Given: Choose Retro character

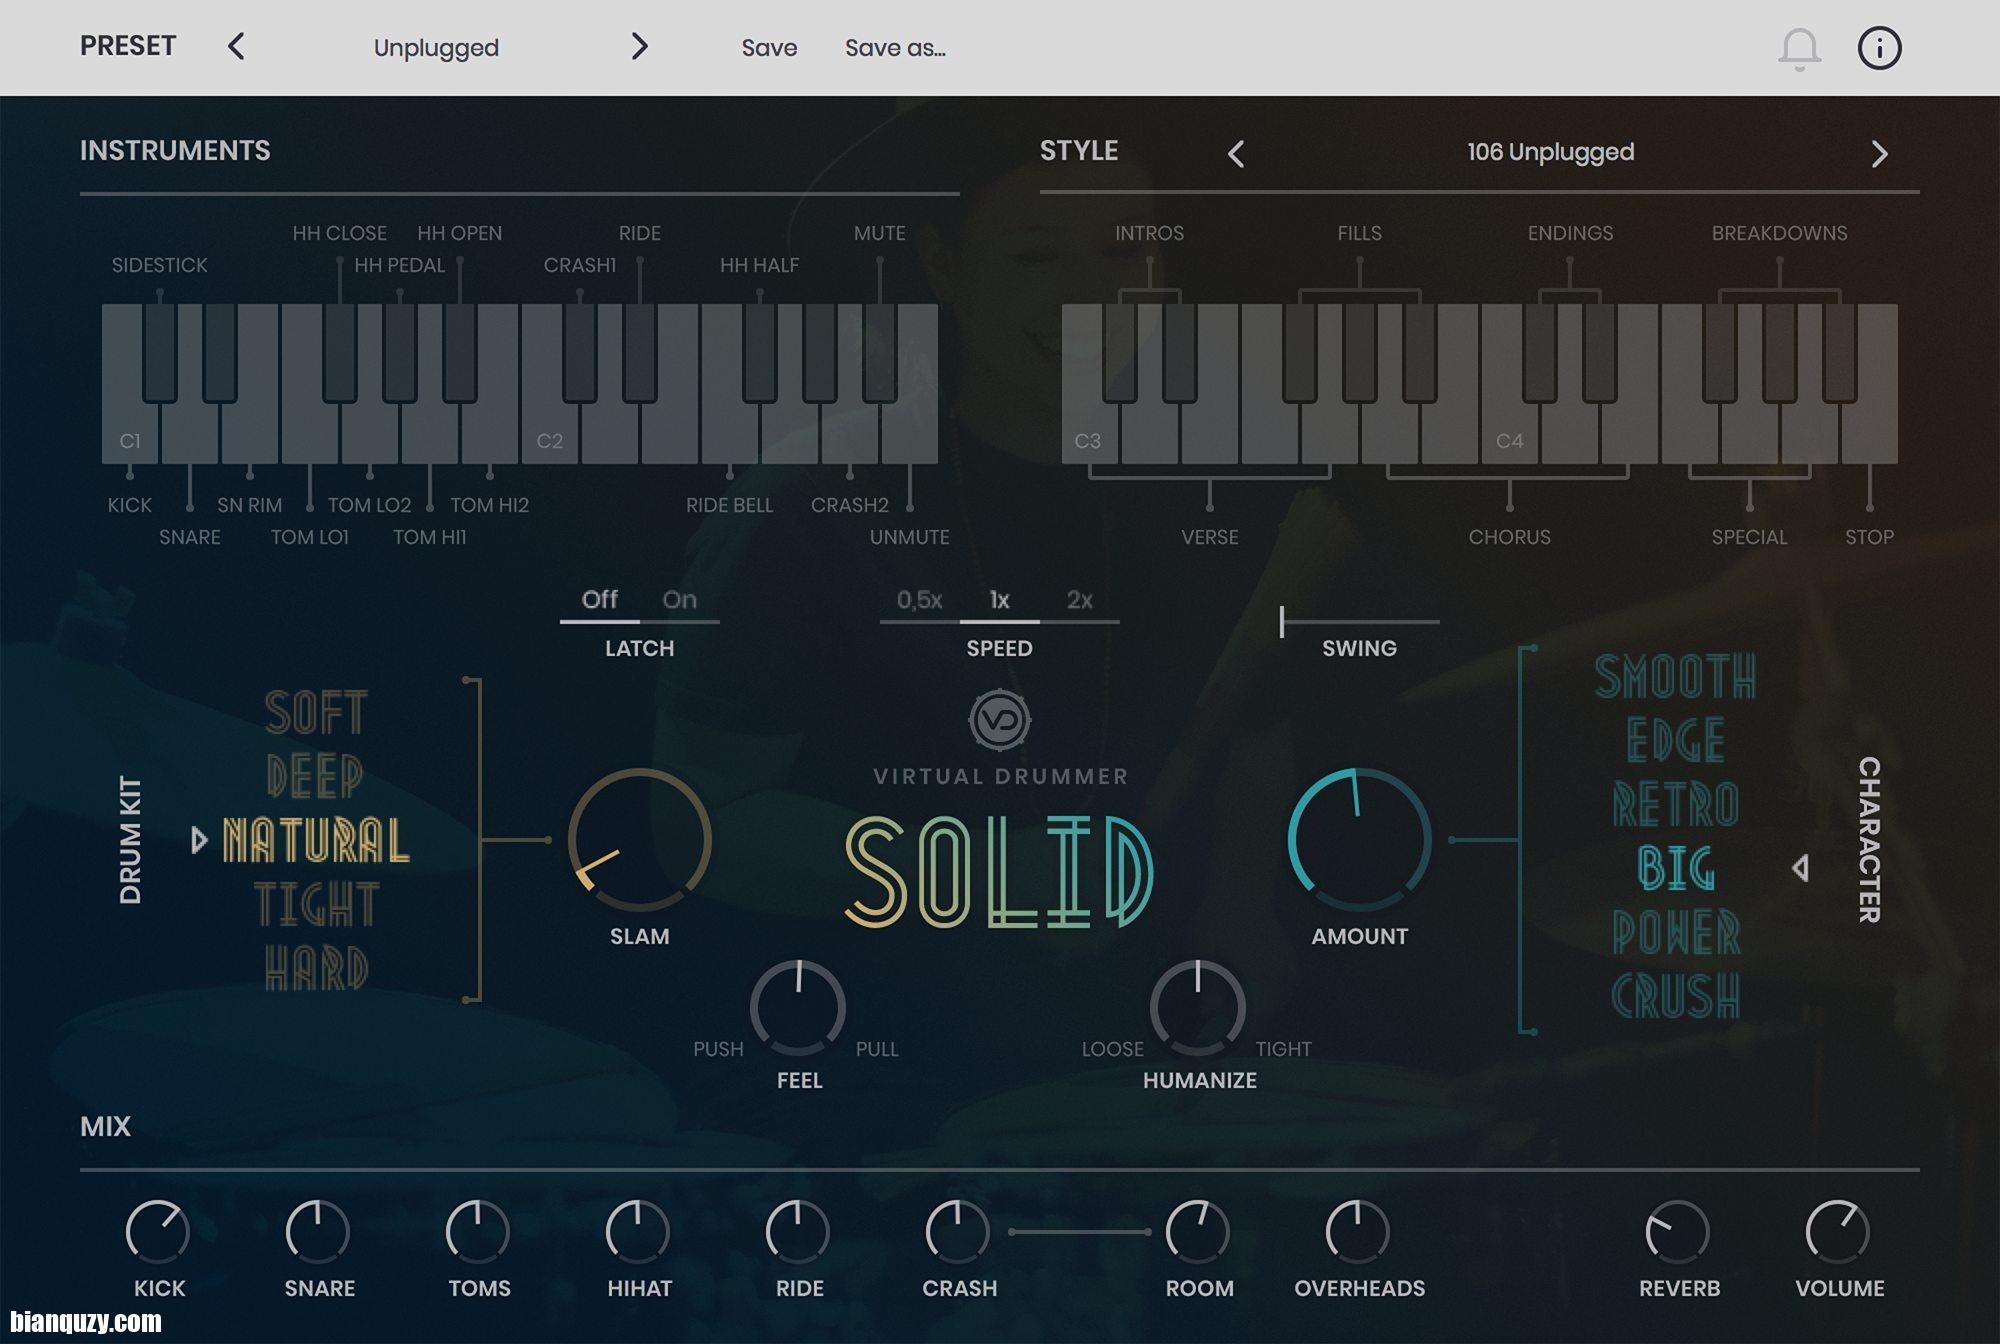Looking at the screenshot, I should point(1676,804).
